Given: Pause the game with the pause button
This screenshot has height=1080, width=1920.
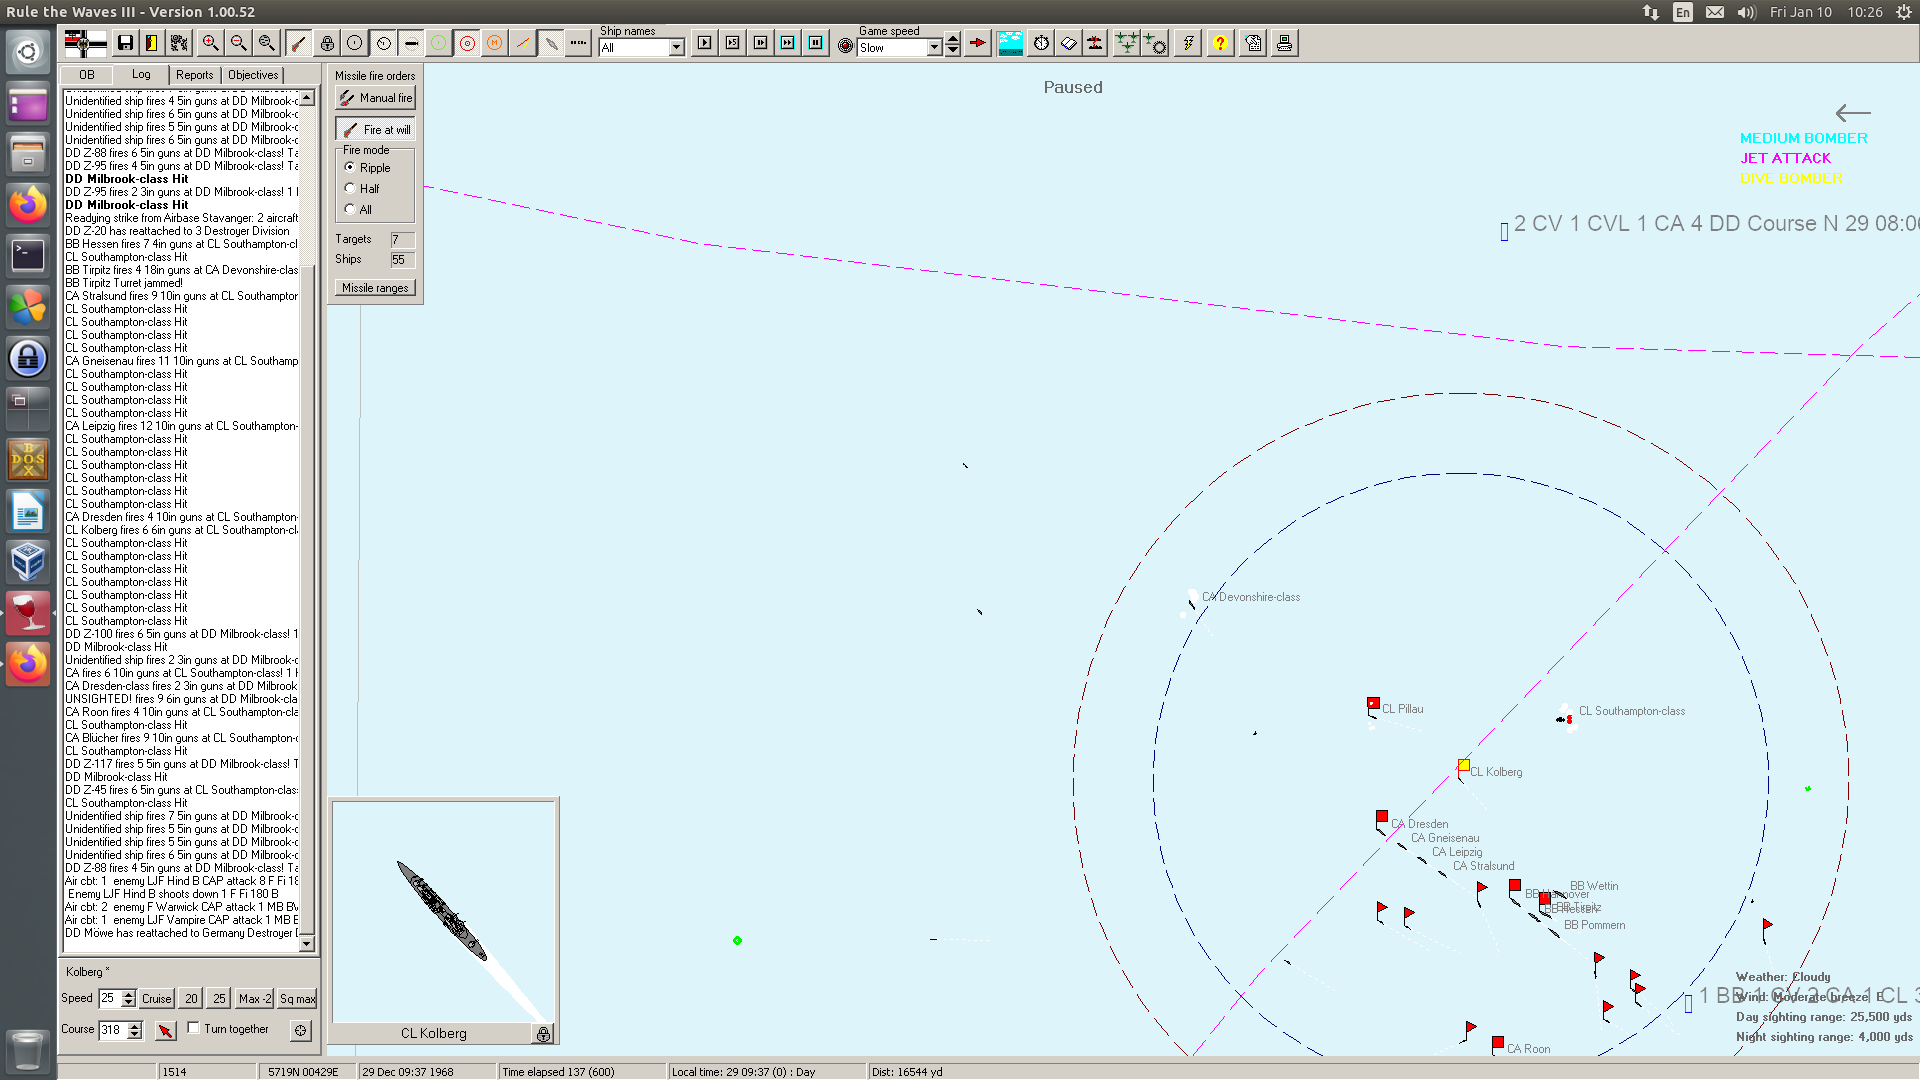Looking at the screenshot, I should tap(816, 43).
